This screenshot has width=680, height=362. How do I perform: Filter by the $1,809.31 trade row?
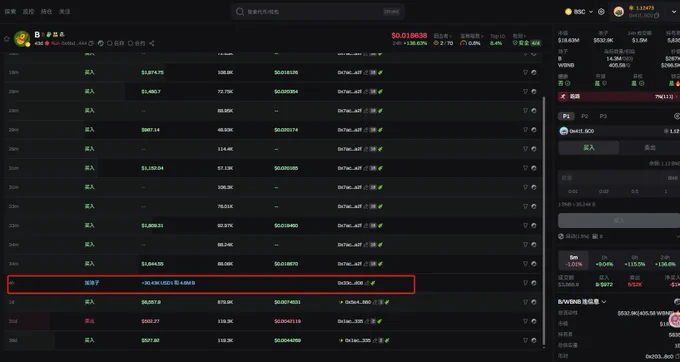point(525,225)
